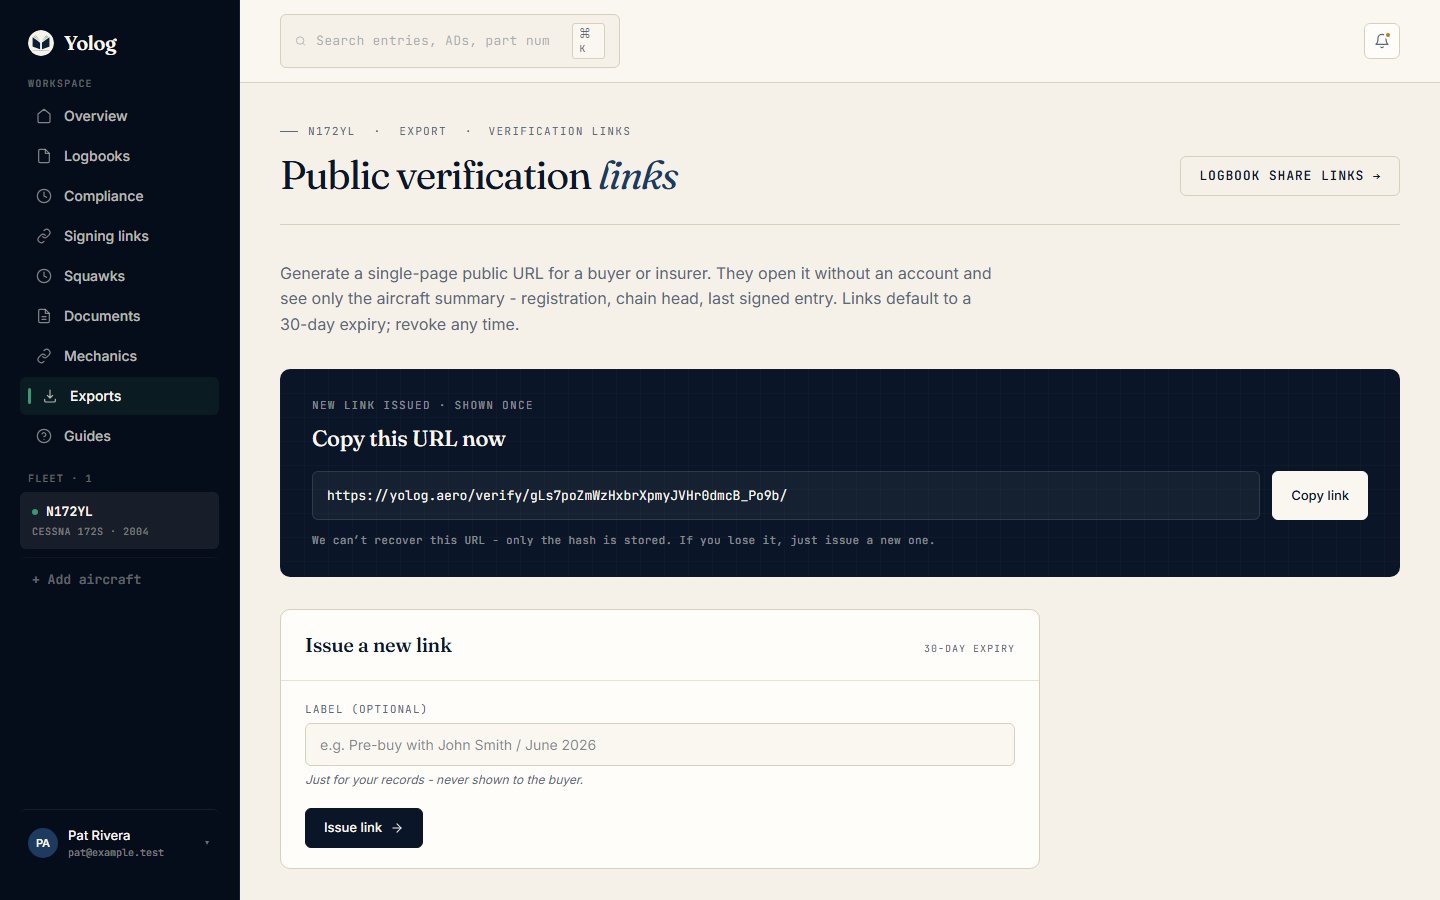The height and width of the screenshot is (900, 1440).
Task: Click the EXPORT breadcrumb
Action: pos(423,131)
